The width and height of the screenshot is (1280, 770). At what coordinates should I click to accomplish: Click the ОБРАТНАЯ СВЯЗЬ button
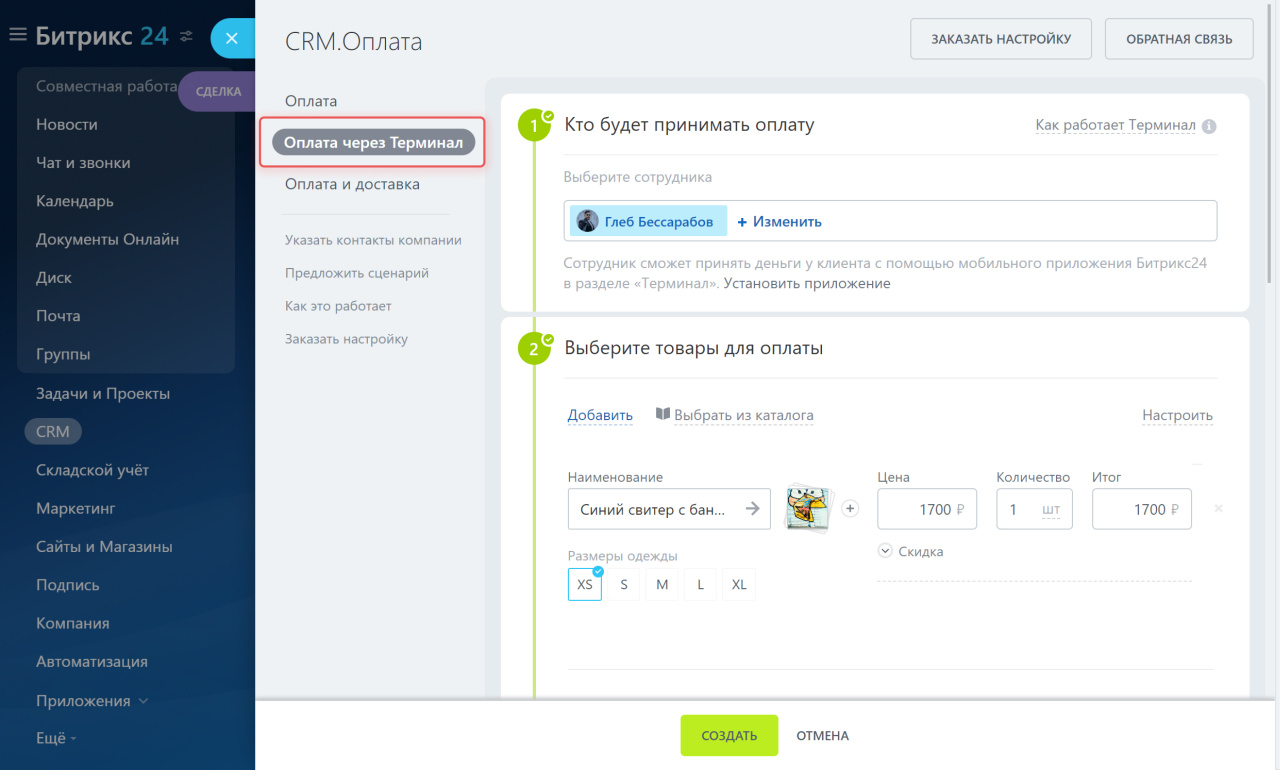[1179, 39]
